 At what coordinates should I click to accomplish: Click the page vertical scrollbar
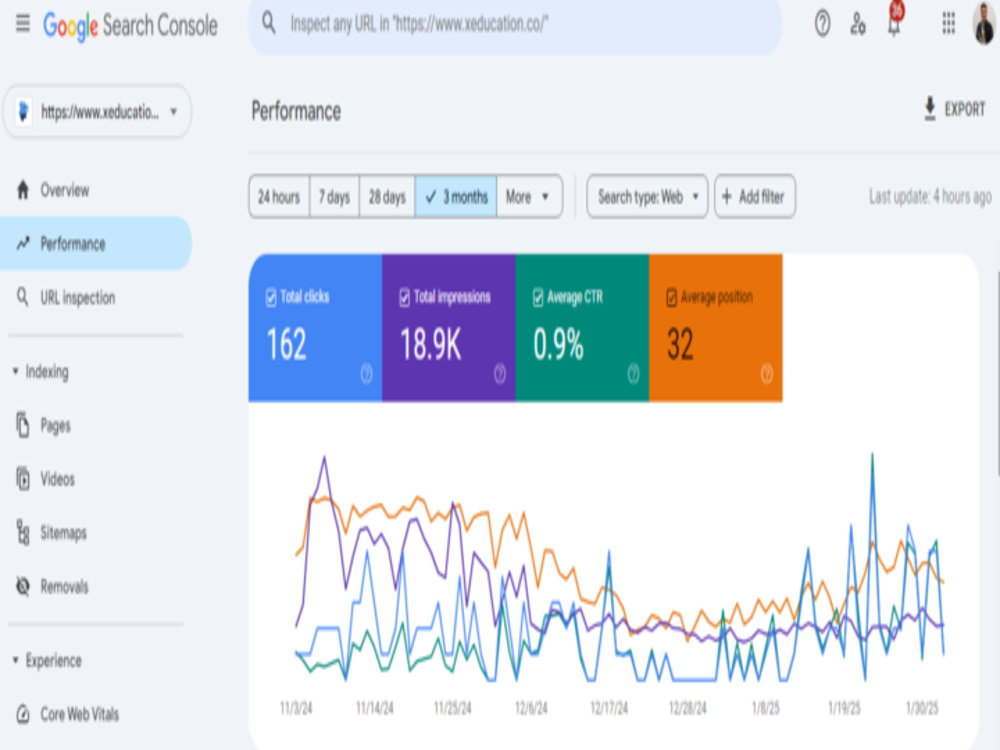pyautogui.click(x=997, y=373)
